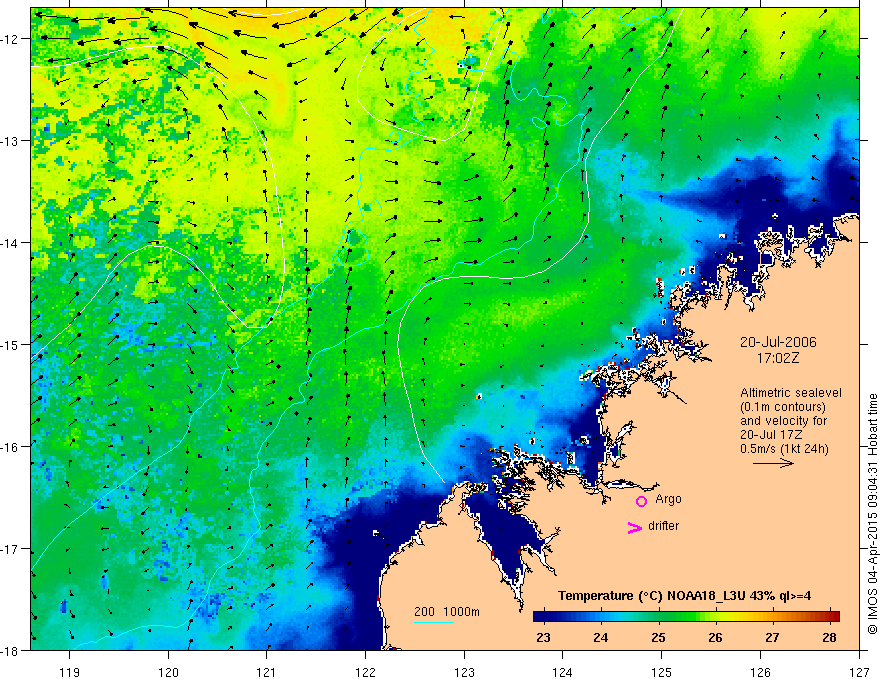Click the '25' temperature scale label
The width and height of the screenshot is (880, 680).
pyautogui.click(x=658, y=637)
